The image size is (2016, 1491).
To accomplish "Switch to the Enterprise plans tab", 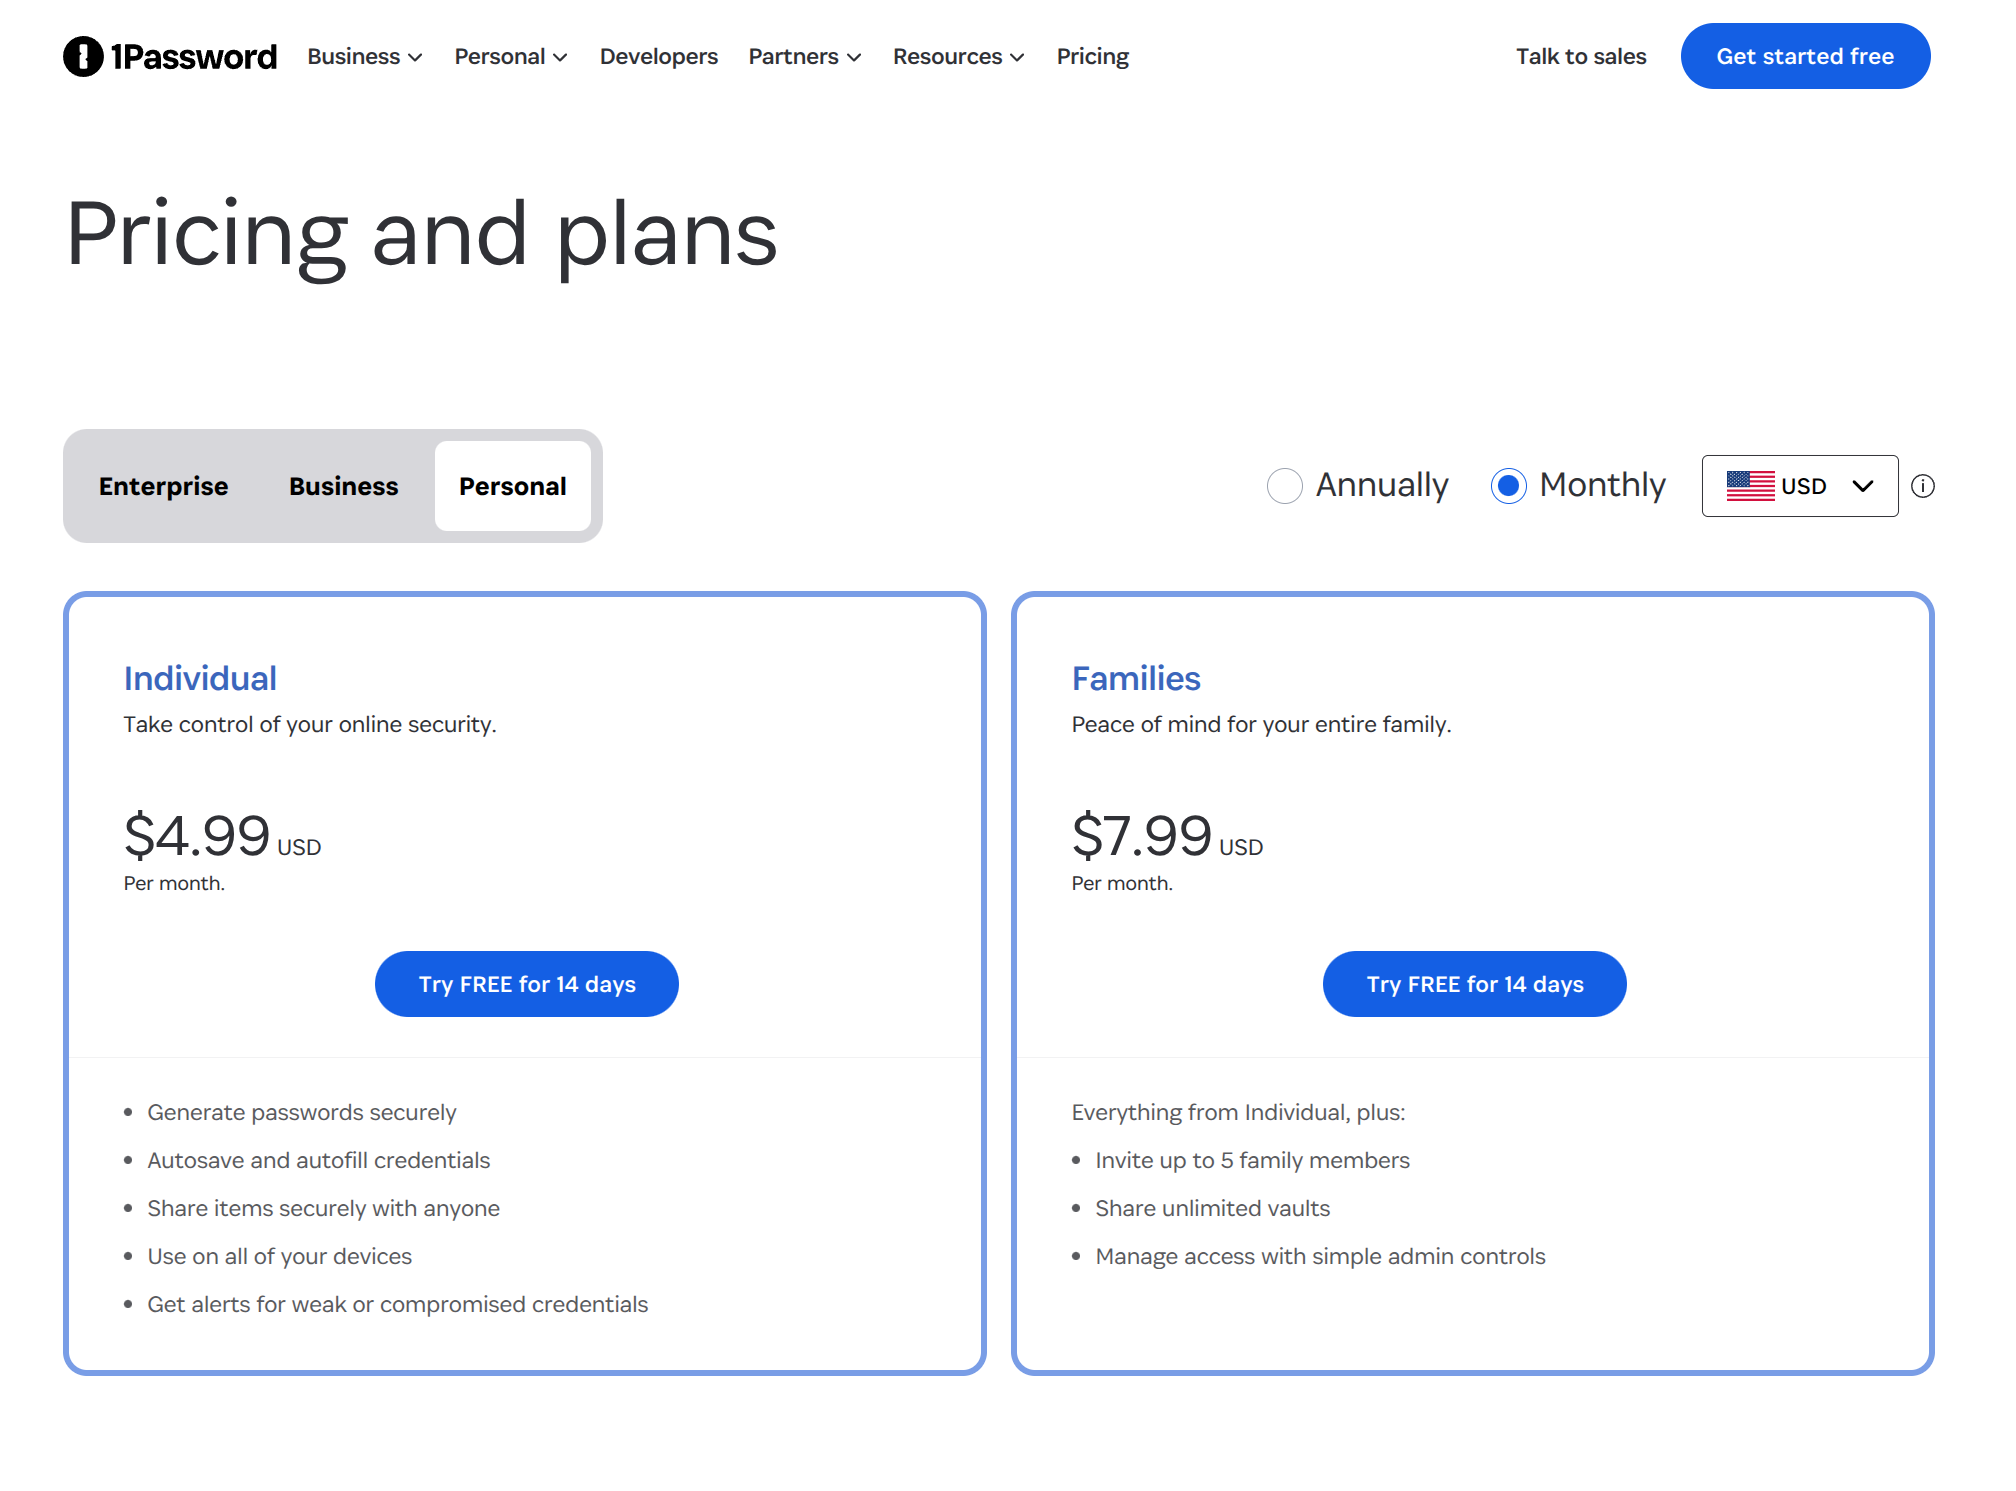I will 163,486.
